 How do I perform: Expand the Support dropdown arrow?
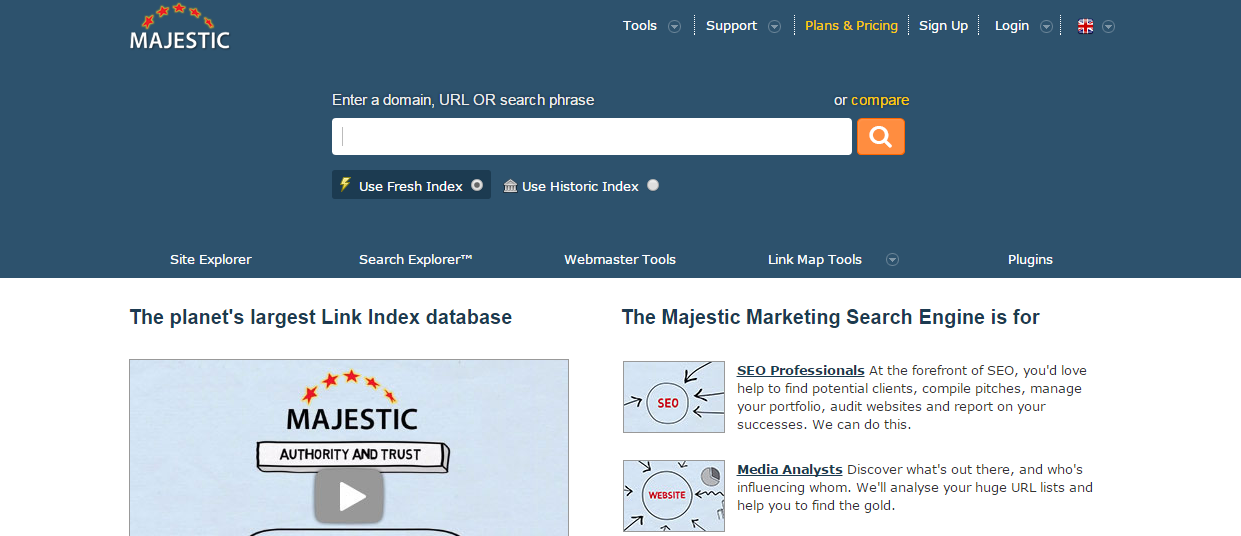(774, 27)
